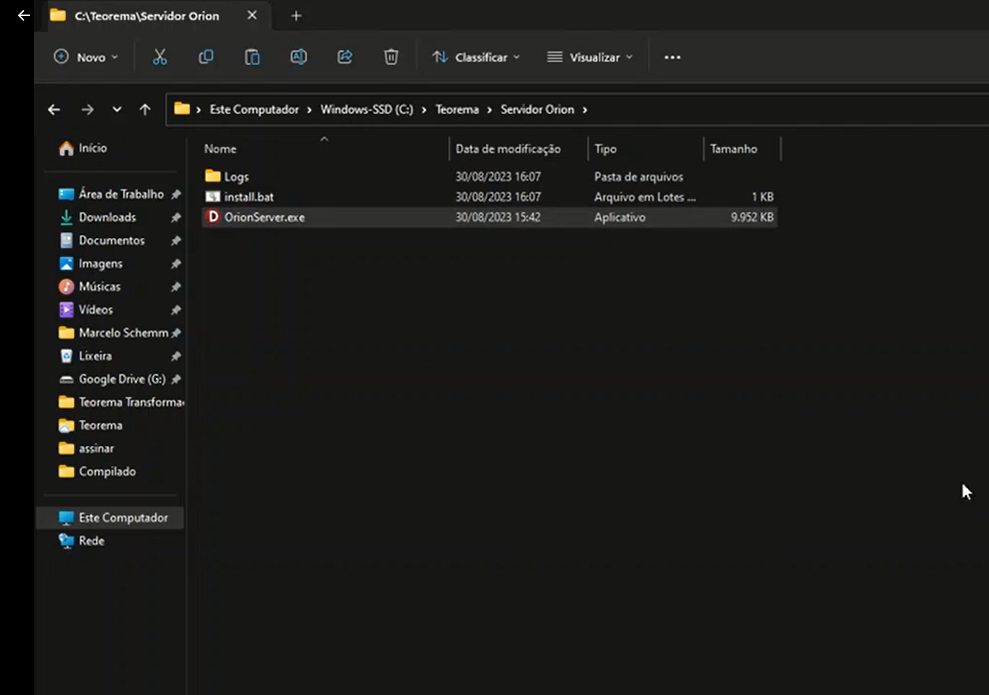989x695 pixels.
Task: Open Vídeos in the sidebar
Action: pos(86,310)
